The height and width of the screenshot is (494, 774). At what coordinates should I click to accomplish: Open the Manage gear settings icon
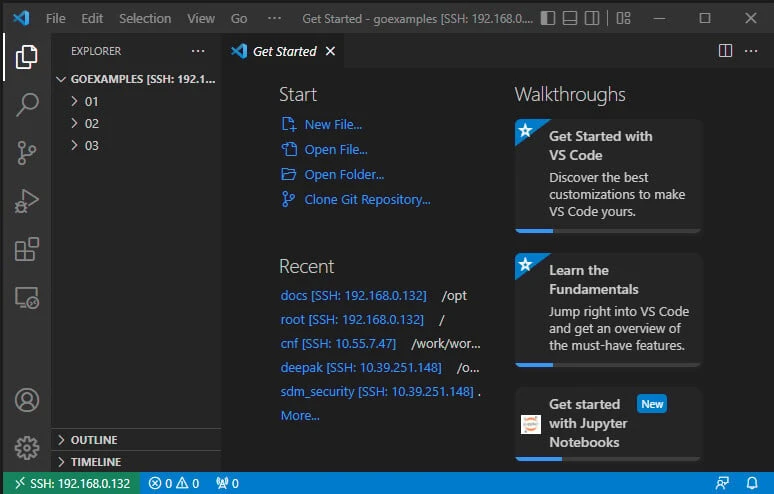tap(27, 447)
